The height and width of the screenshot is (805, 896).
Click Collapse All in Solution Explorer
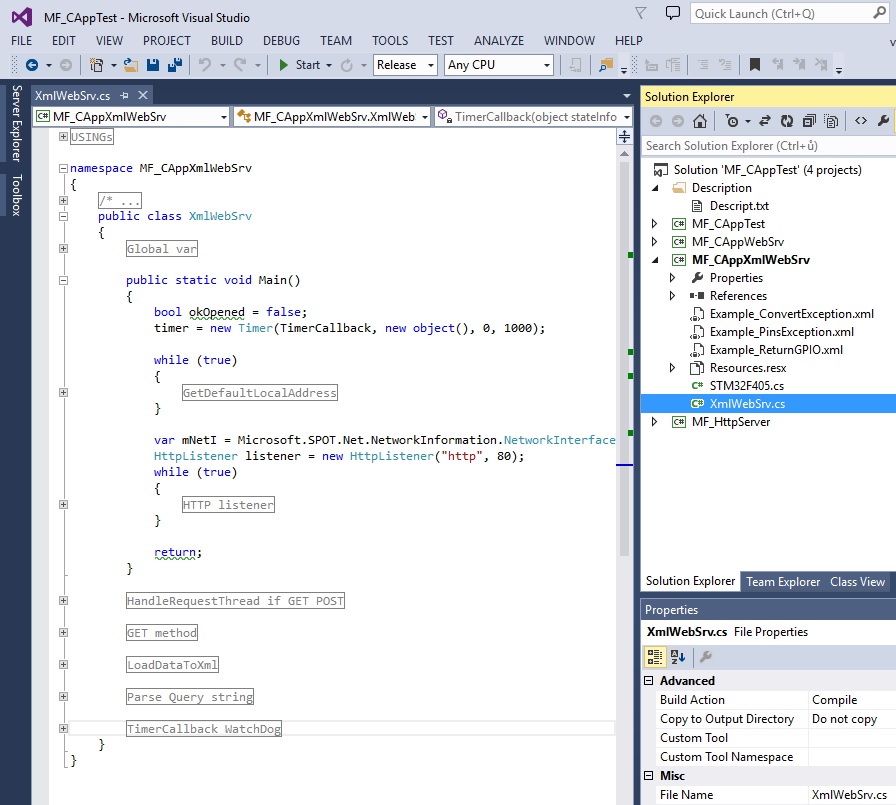(808, 121)
